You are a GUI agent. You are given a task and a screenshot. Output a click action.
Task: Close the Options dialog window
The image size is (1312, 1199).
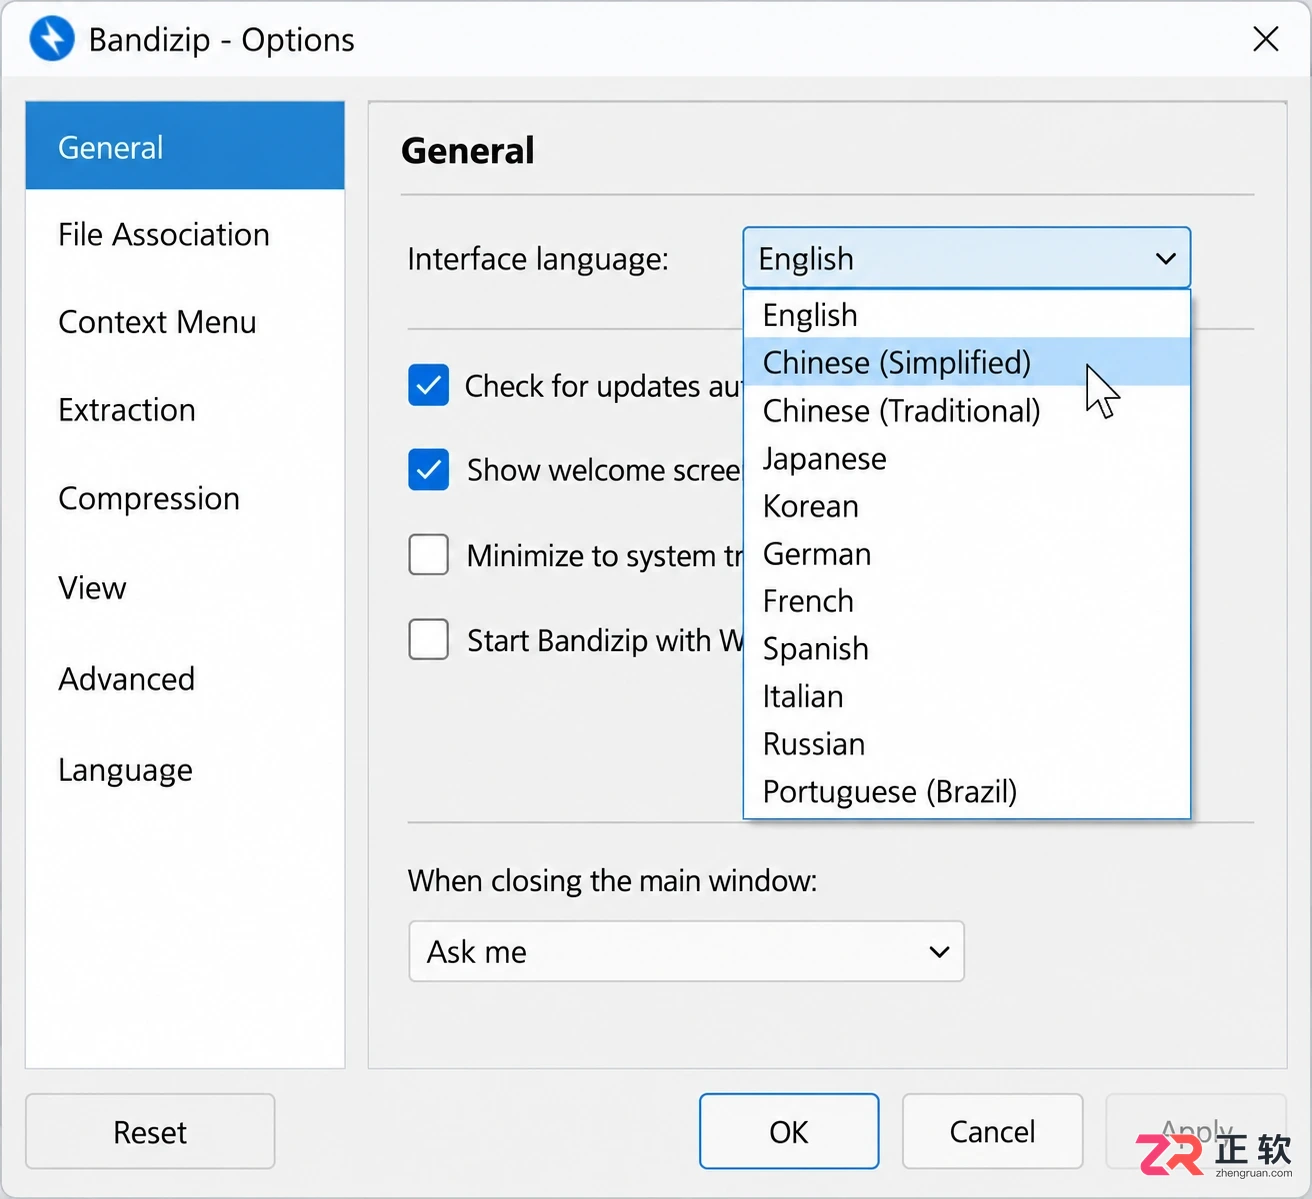click(x=1266, y=39)
